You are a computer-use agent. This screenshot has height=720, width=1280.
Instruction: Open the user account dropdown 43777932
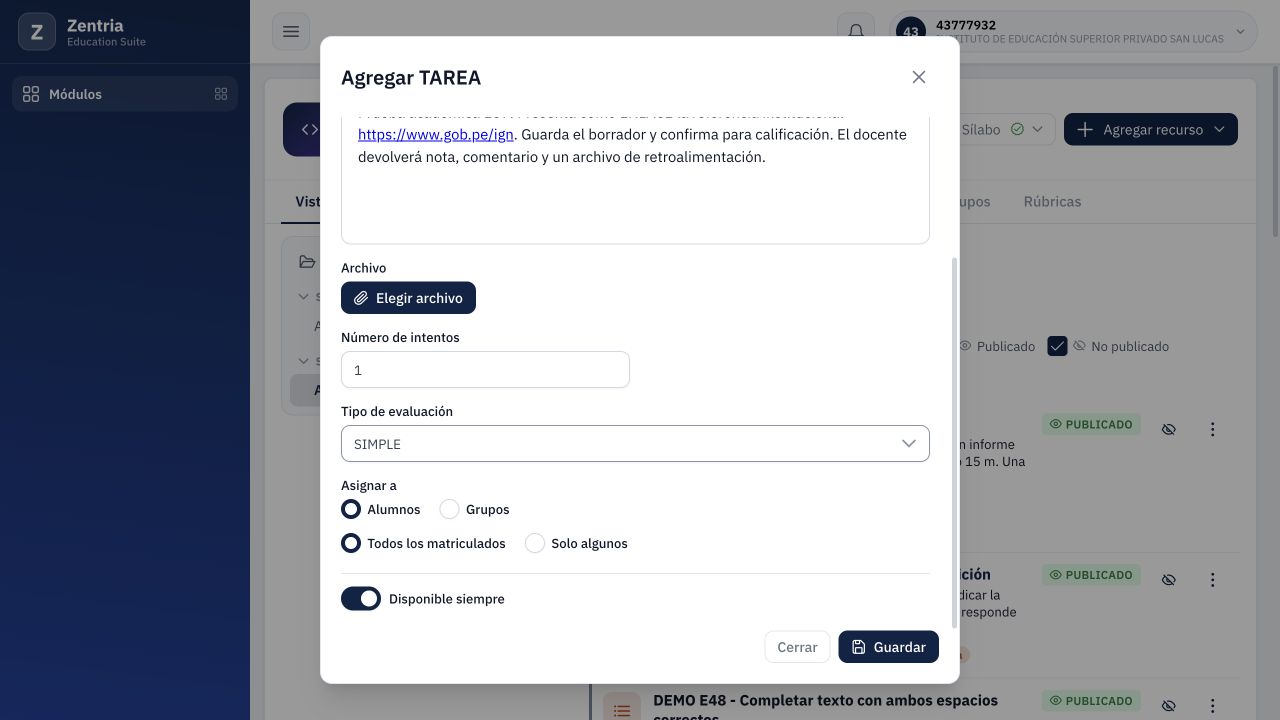coord(1073,31)
